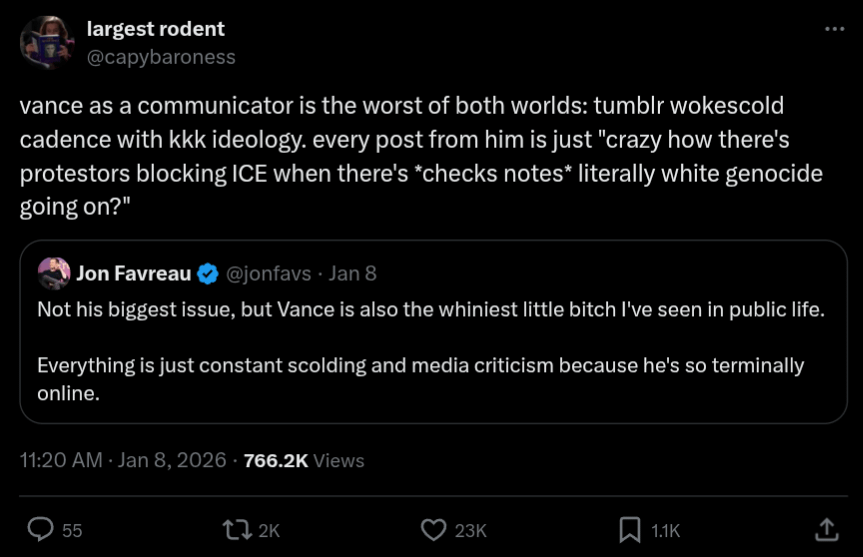
Task: Click the display name 'largest rodent'
Action: pyautogui.click(x=155, y=29)
